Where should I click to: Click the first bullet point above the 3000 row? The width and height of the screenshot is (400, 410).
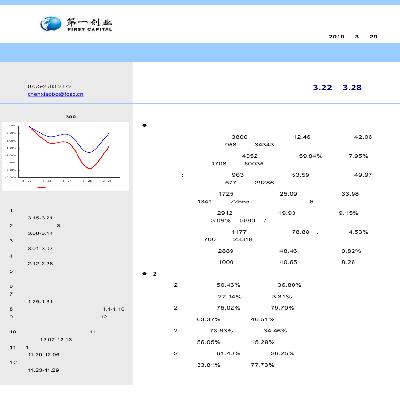[144, 125]
